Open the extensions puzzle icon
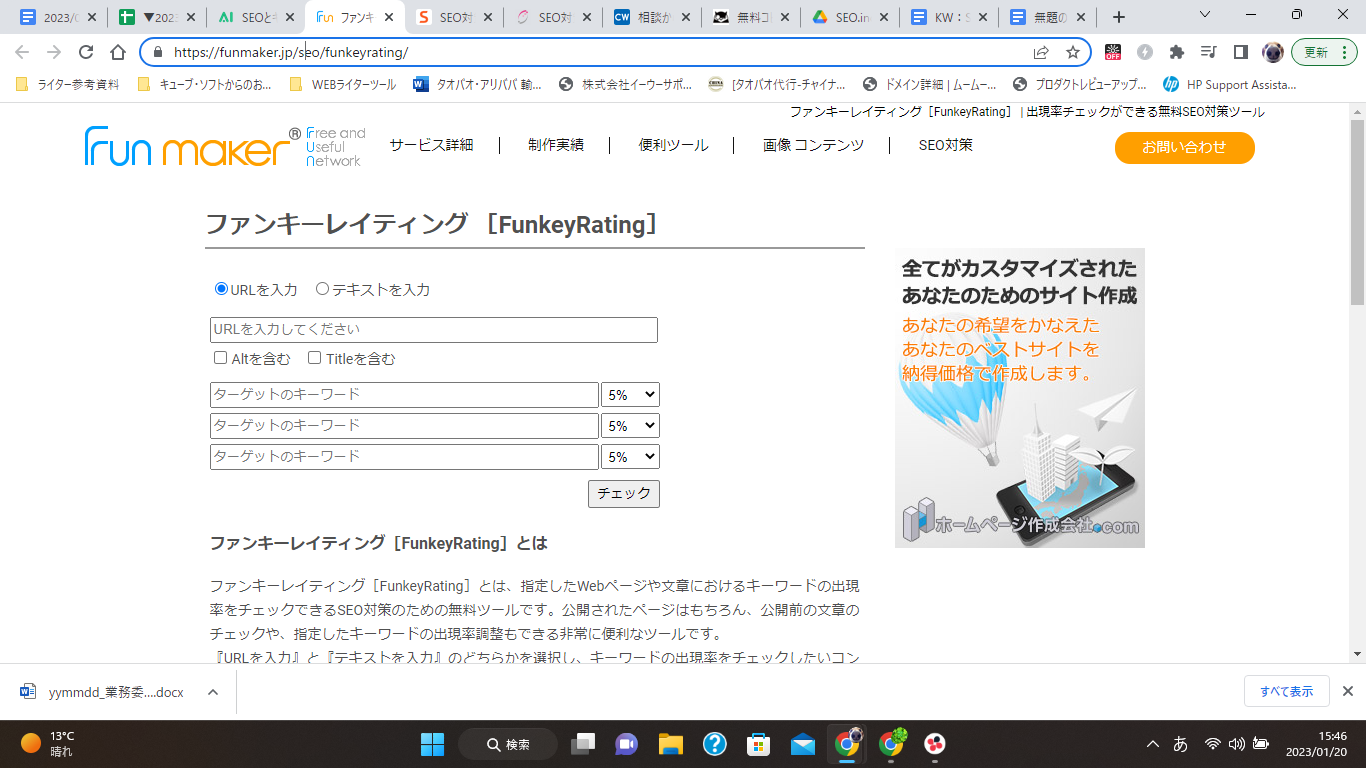Screen dimensions: 1366x768 point(1177,52)
